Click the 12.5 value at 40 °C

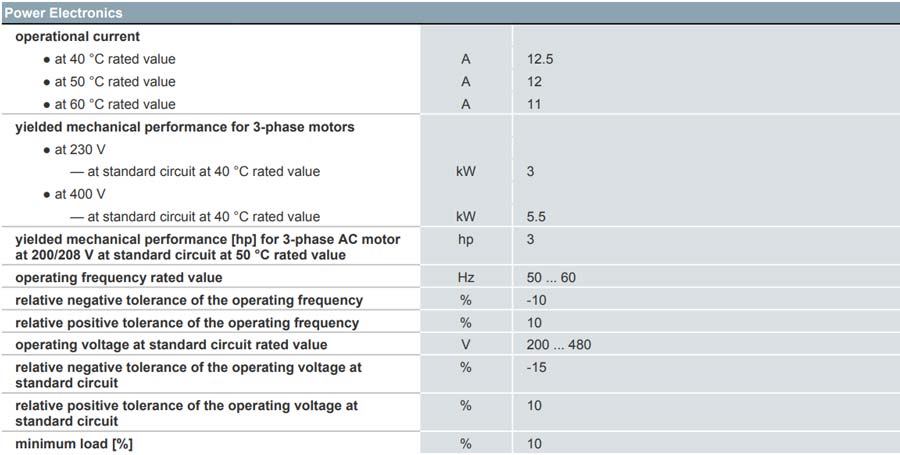(540, 59)
